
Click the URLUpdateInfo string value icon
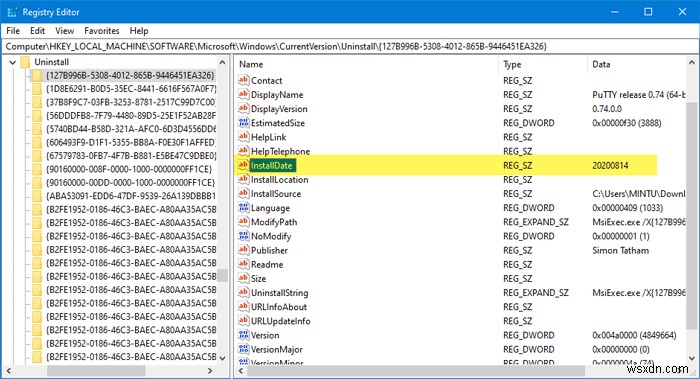click(243, 321)
